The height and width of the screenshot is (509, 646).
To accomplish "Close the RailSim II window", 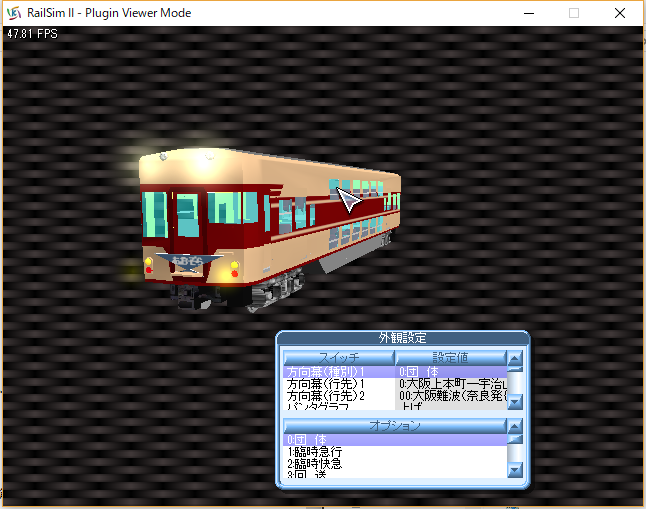I will (620, 13).
